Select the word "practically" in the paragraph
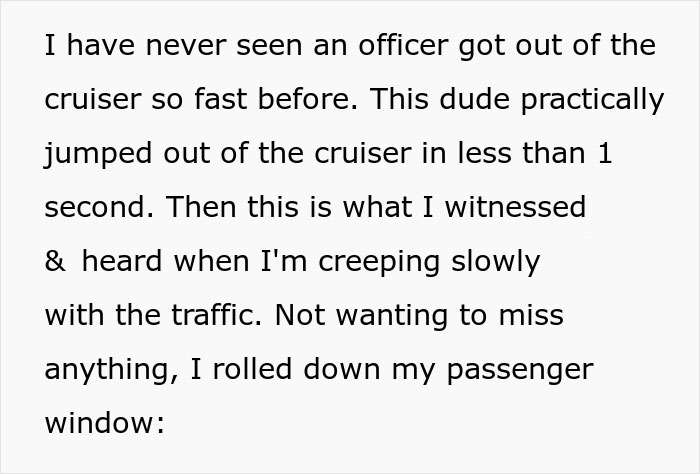700x474 pixels. [592, 101]
